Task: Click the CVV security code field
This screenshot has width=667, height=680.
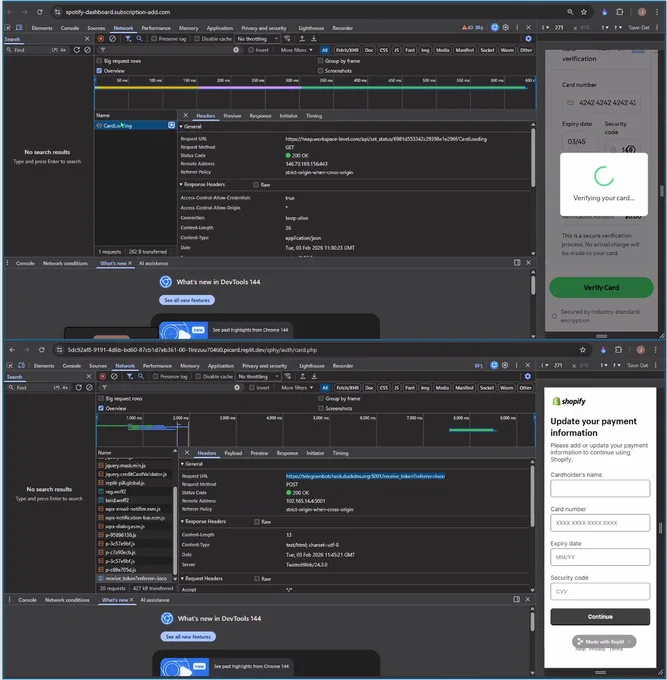Action: (600, 592)
